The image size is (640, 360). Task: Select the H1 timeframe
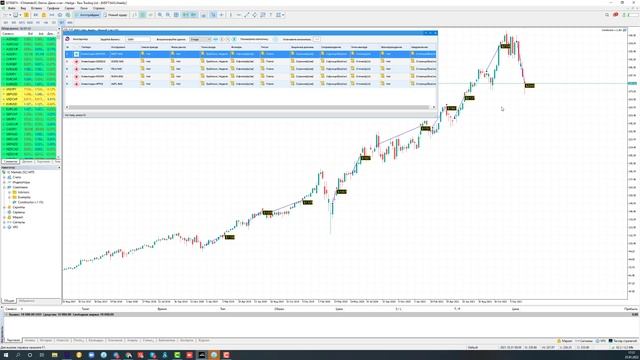click(x=38, y=23)
